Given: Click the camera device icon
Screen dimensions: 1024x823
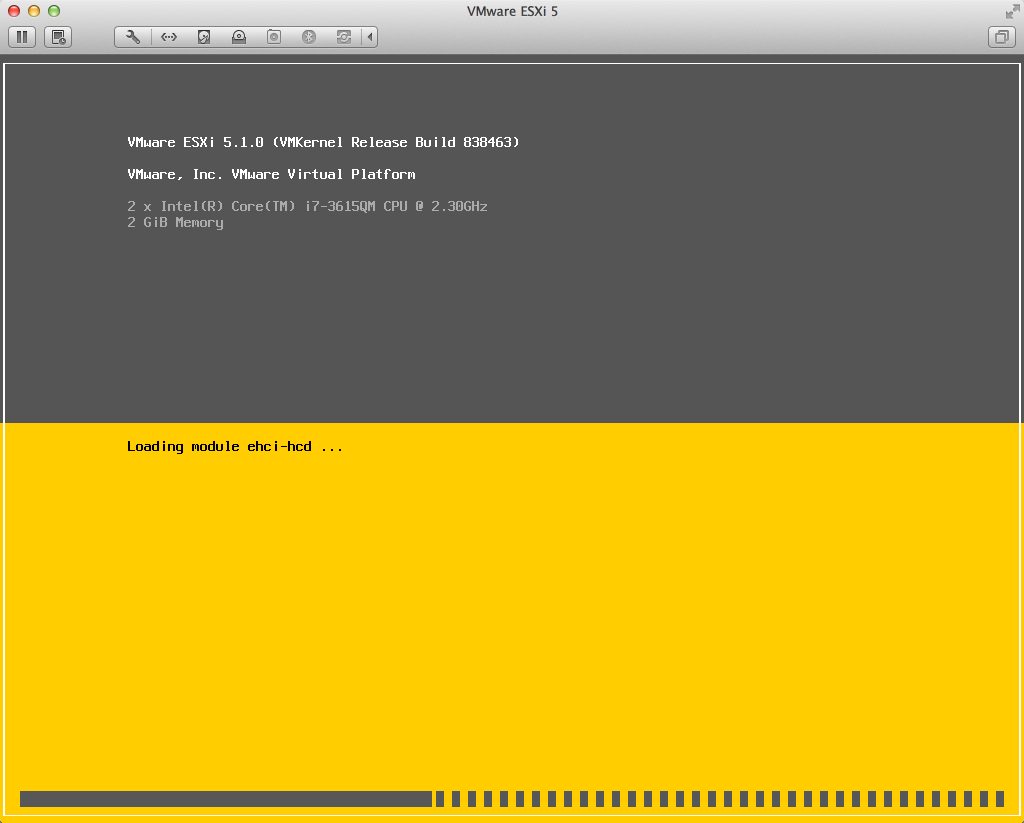Looking at the screenshot, I should 274,37.
